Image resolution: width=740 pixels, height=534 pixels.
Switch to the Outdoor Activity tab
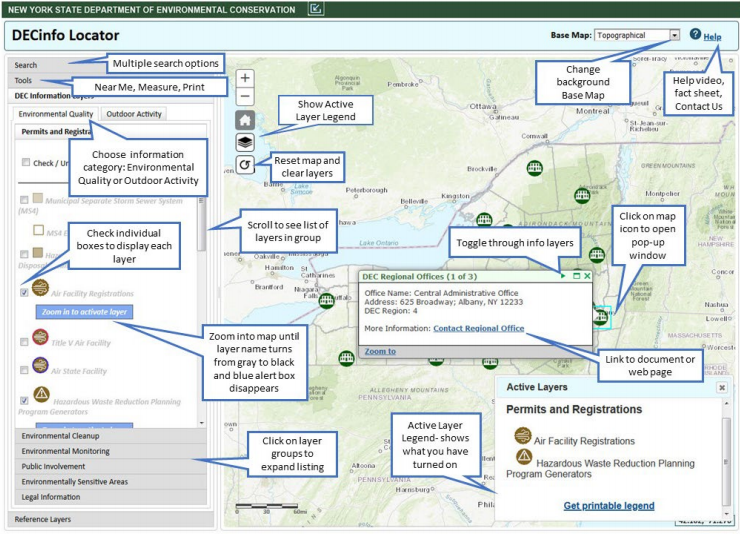(x=134, y=114)
